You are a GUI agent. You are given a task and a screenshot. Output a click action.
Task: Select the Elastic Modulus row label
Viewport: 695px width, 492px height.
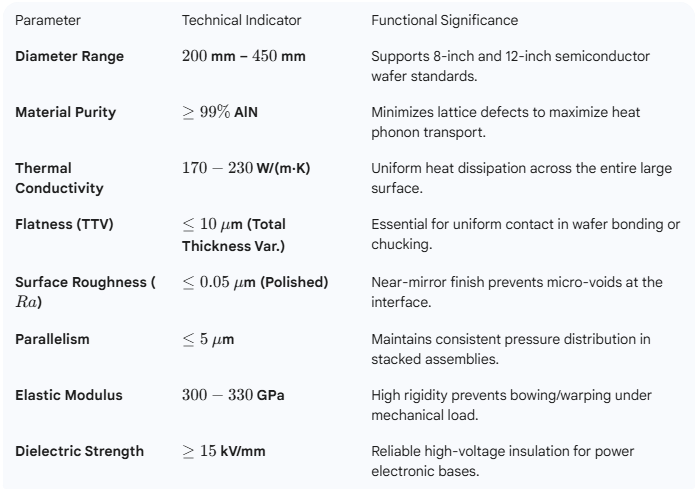point(68,395)
